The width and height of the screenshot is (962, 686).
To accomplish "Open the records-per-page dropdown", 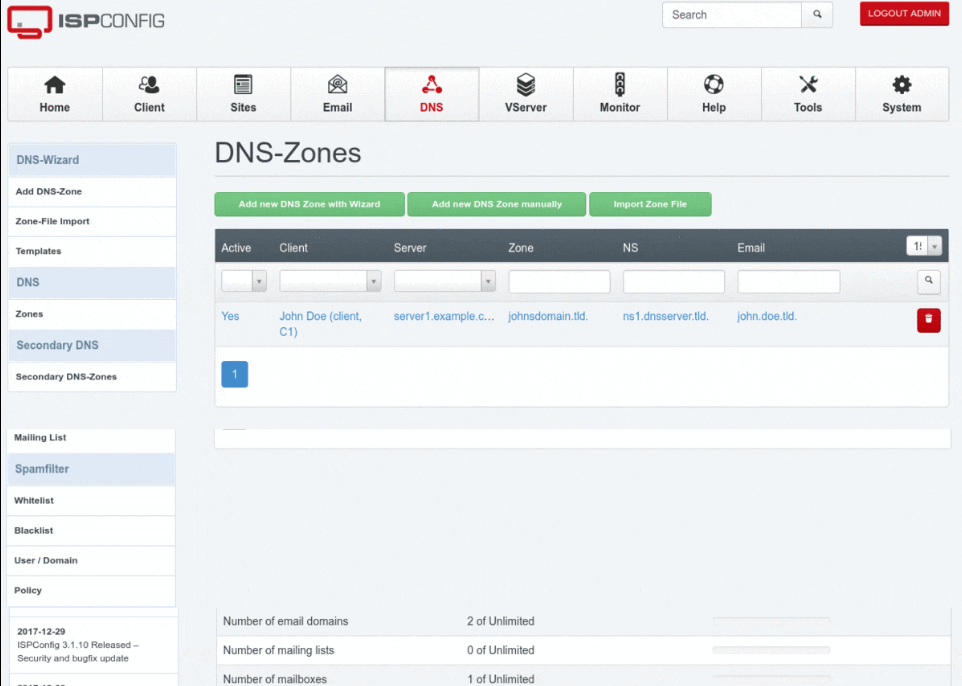I will (x=924, y=247).
